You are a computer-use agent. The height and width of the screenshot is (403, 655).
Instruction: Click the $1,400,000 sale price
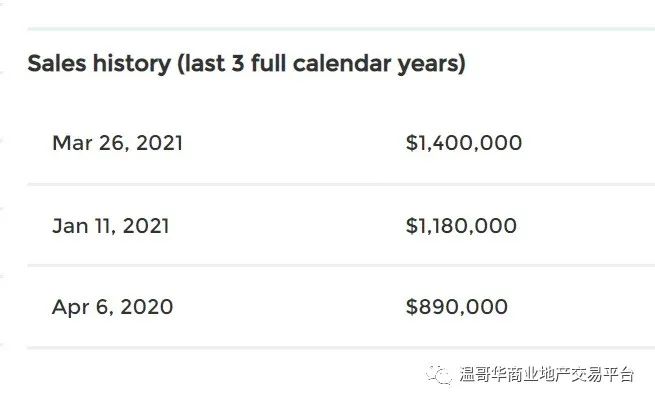point(464,143)
